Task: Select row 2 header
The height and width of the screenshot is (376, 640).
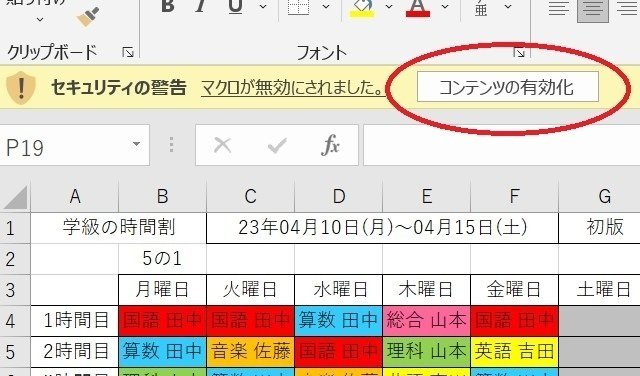Action: pyautogui.click(x=15, y=259)
